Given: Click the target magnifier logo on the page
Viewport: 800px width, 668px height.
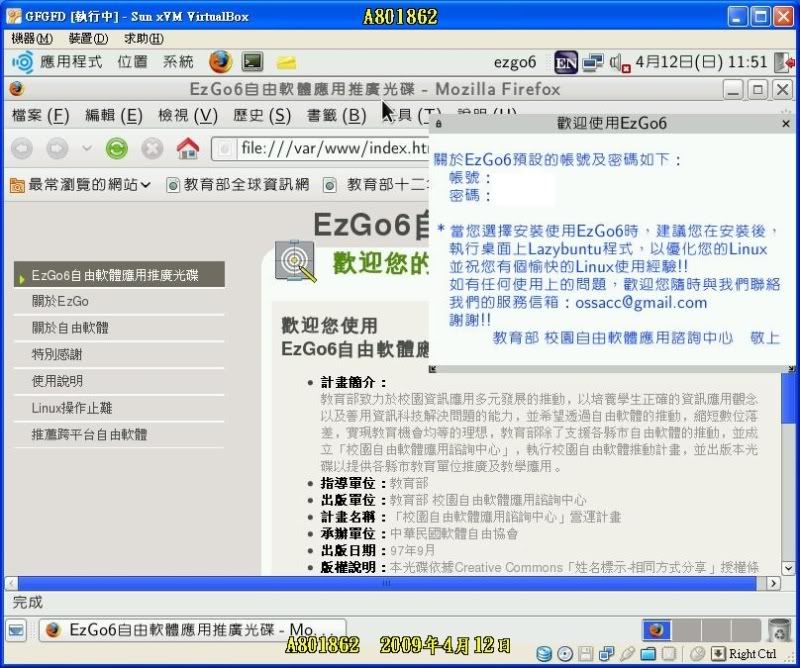Looking at the screenshot, I should (295, 261).
